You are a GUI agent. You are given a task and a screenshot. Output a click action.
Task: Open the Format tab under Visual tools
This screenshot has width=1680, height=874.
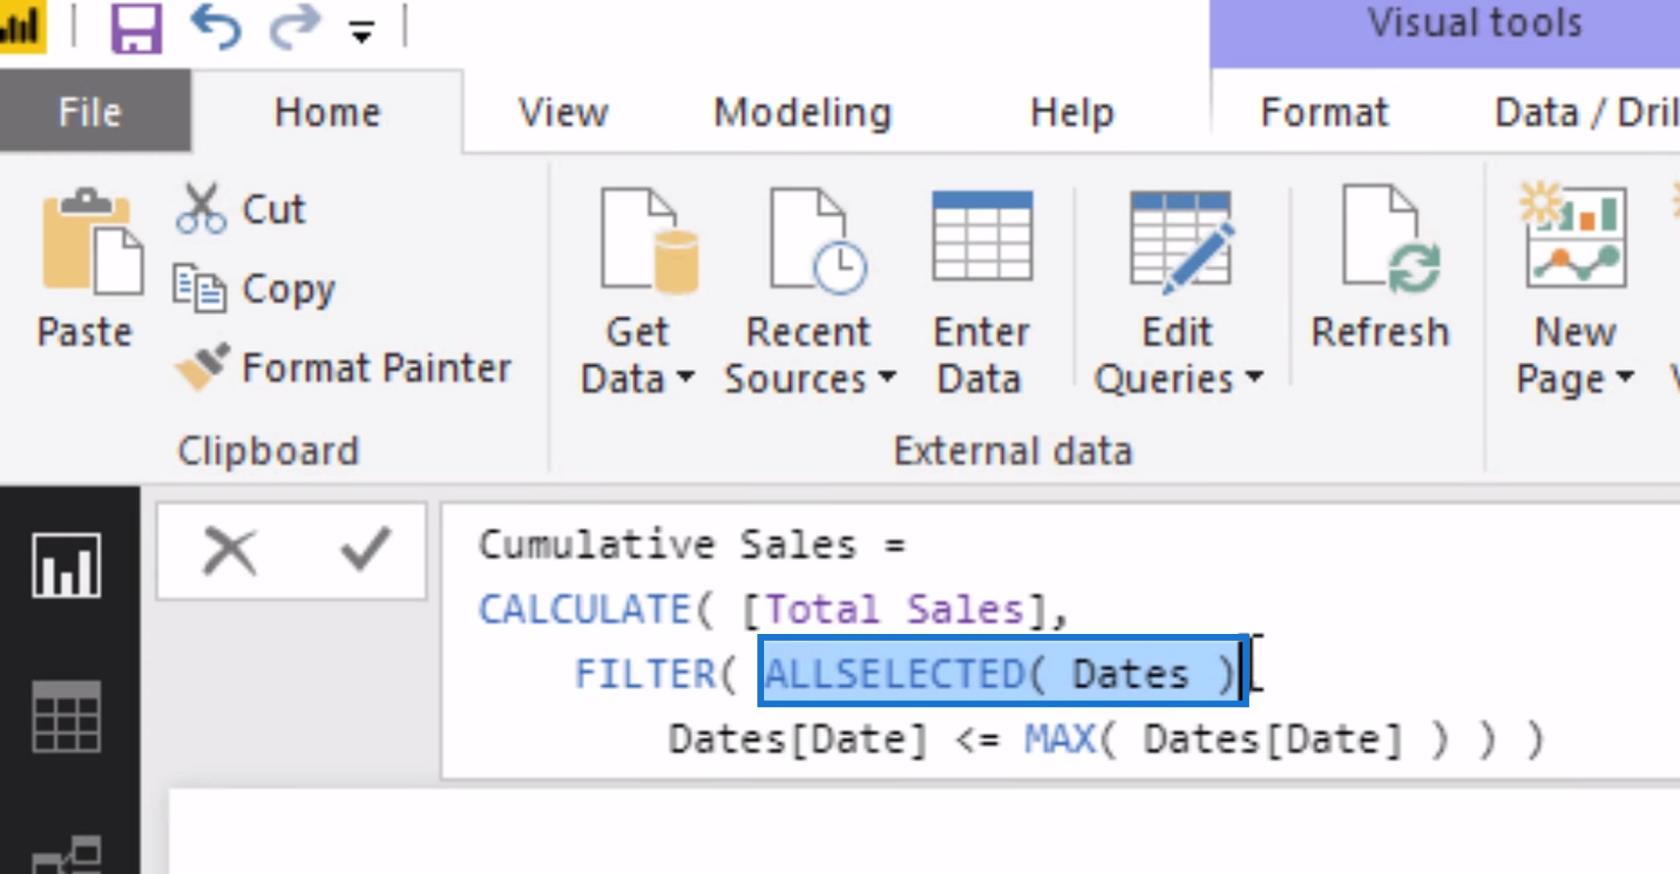coord(1324,112)
